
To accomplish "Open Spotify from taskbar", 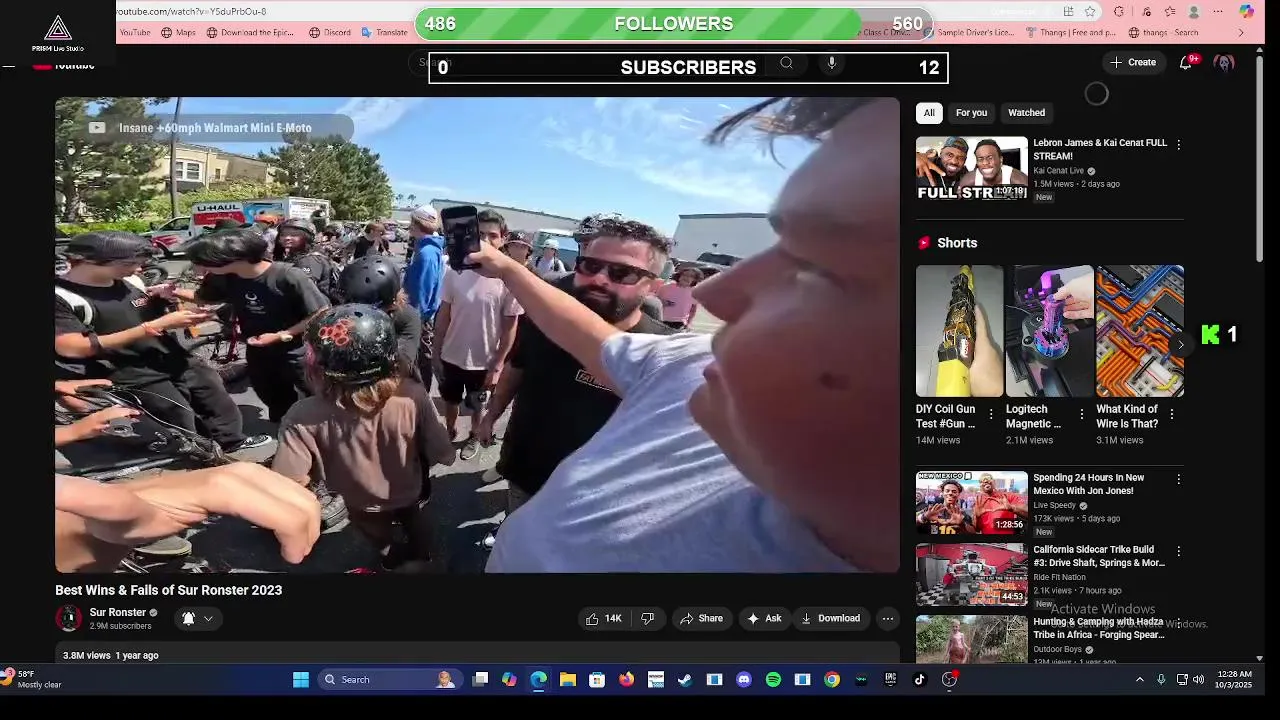I will pos(773,680).
